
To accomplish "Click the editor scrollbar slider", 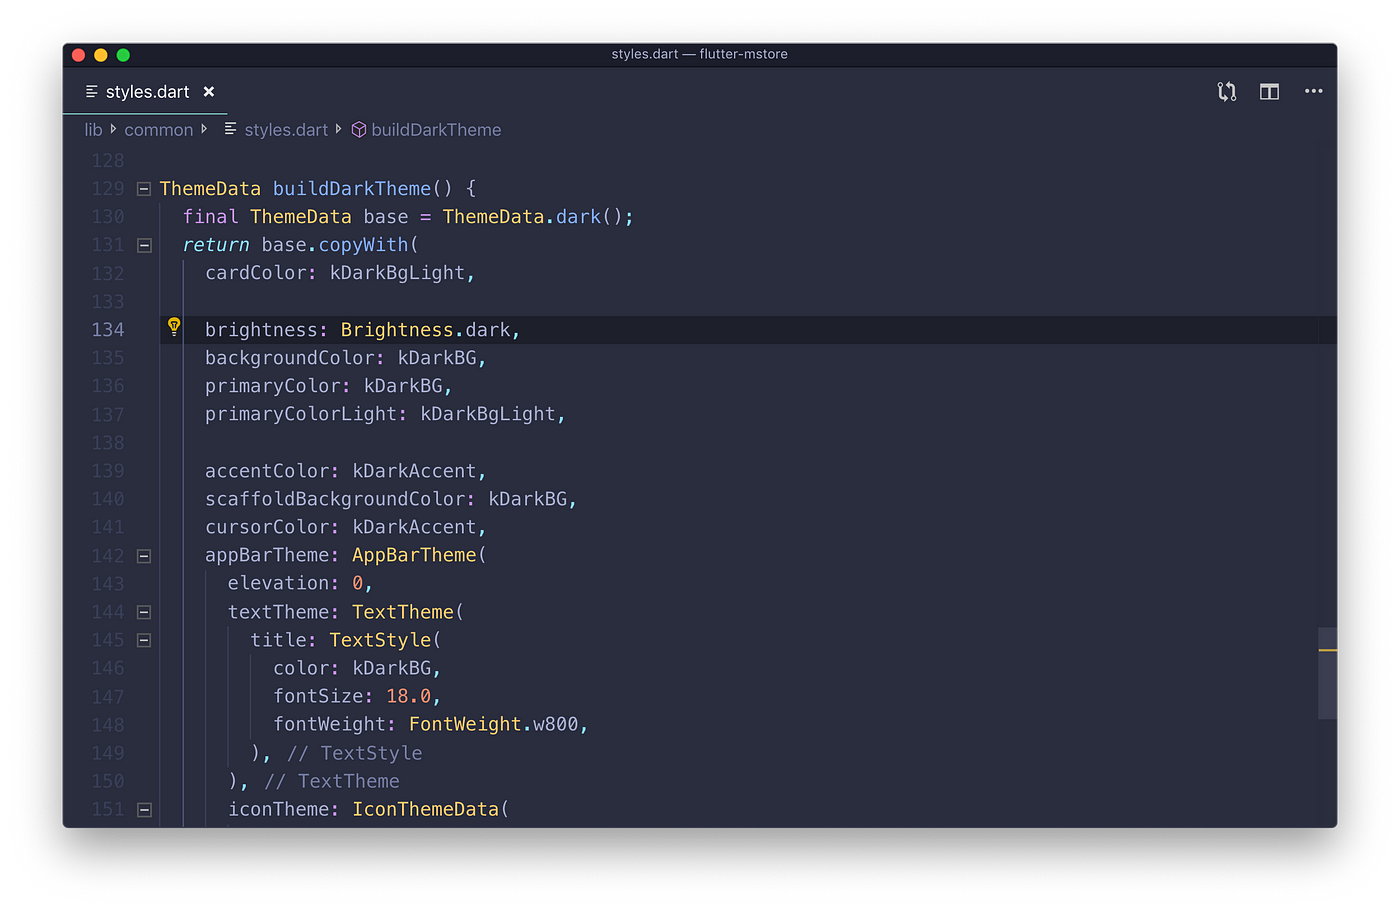I will point(1327,673).
